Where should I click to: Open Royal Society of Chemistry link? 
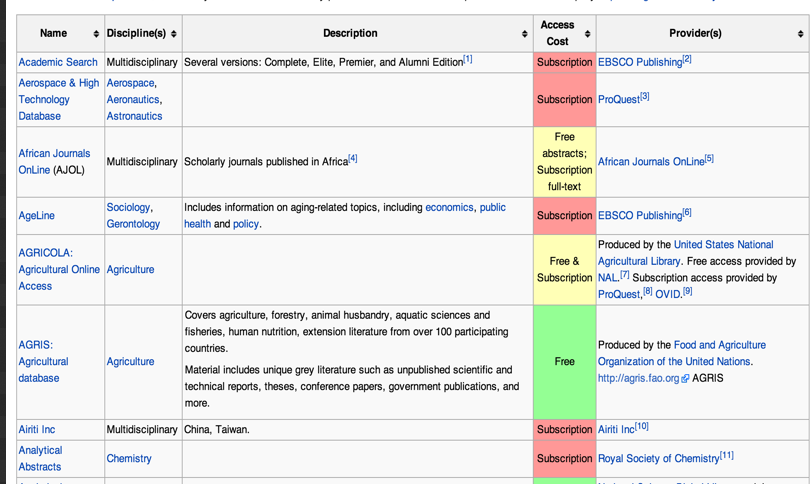click(659, 458)
